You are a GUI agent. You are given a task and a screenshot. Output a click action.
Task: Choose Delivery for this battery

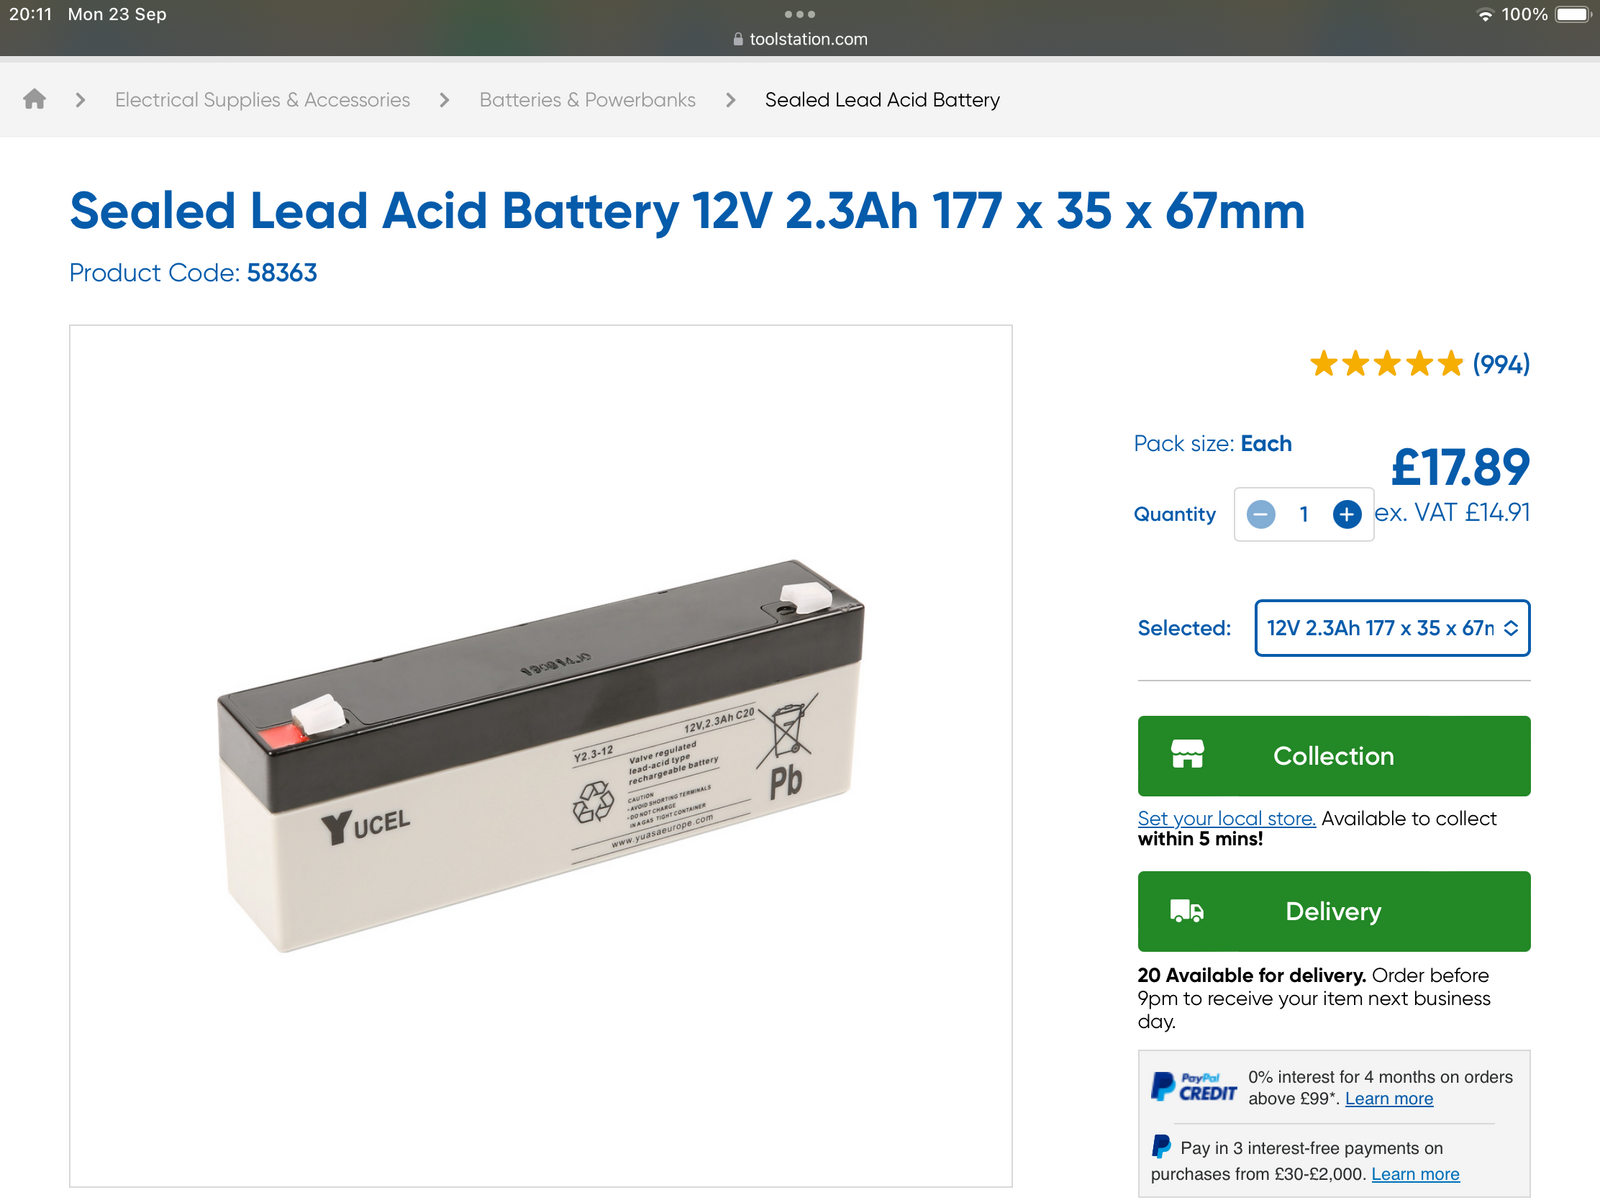click(1334, 911)
